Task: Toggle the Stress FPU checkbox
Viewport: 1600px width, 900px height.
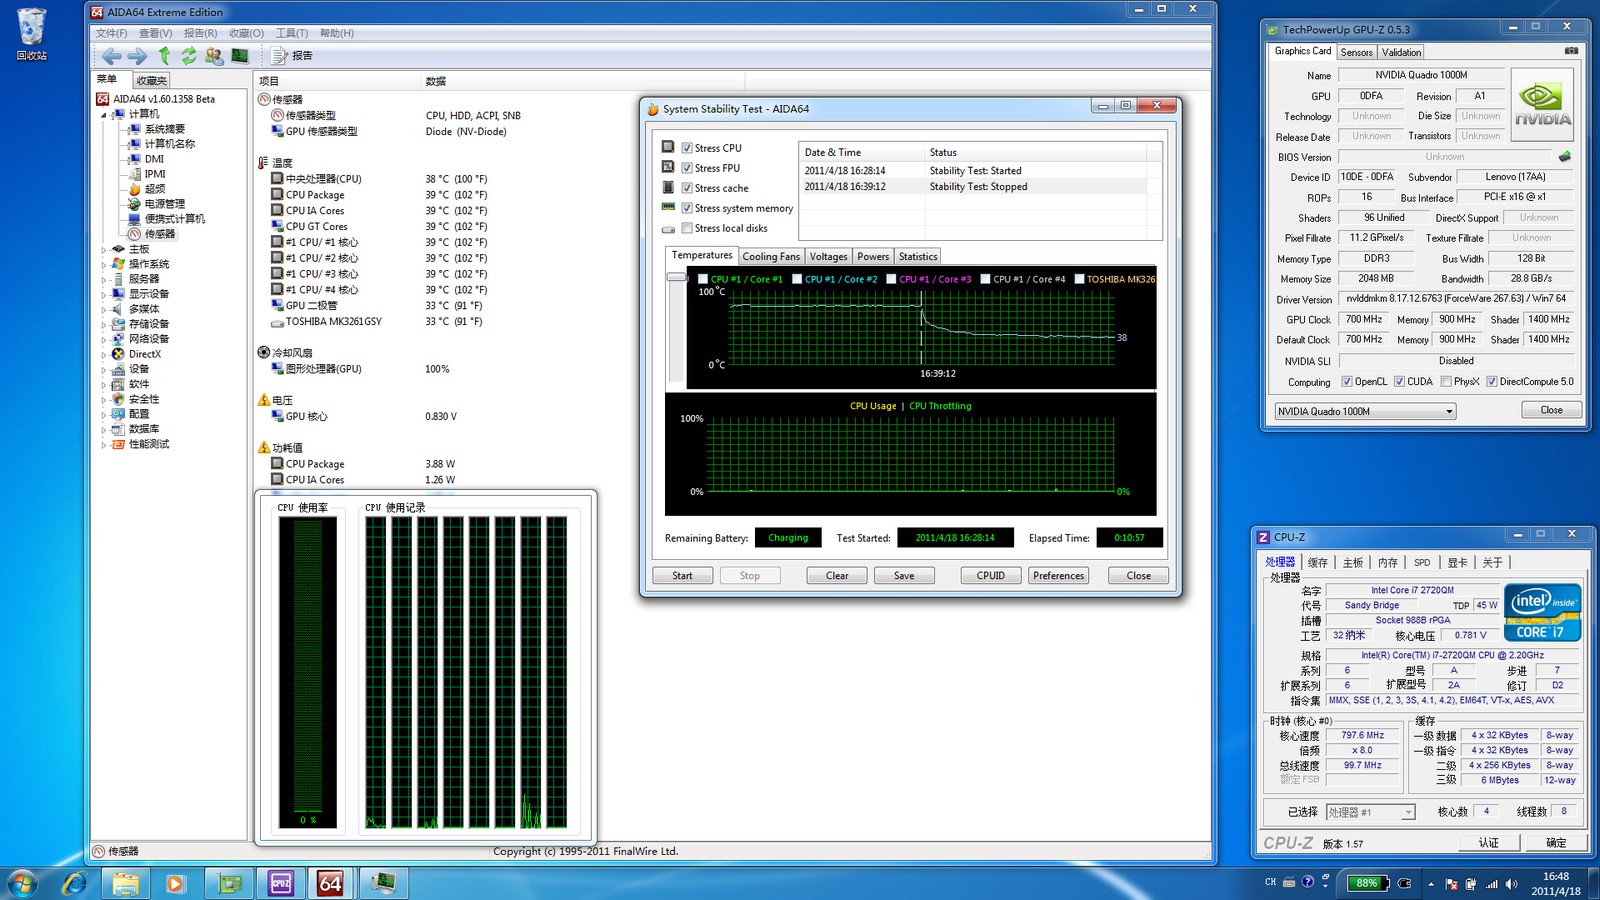Action: click(687, 168)
